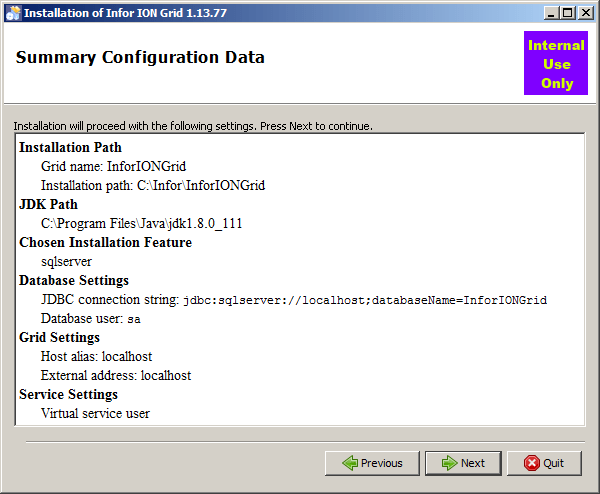Close the installer window from the title bar
Image resolution: width=600 pixels, height=494 pixels.
point(585,13)
